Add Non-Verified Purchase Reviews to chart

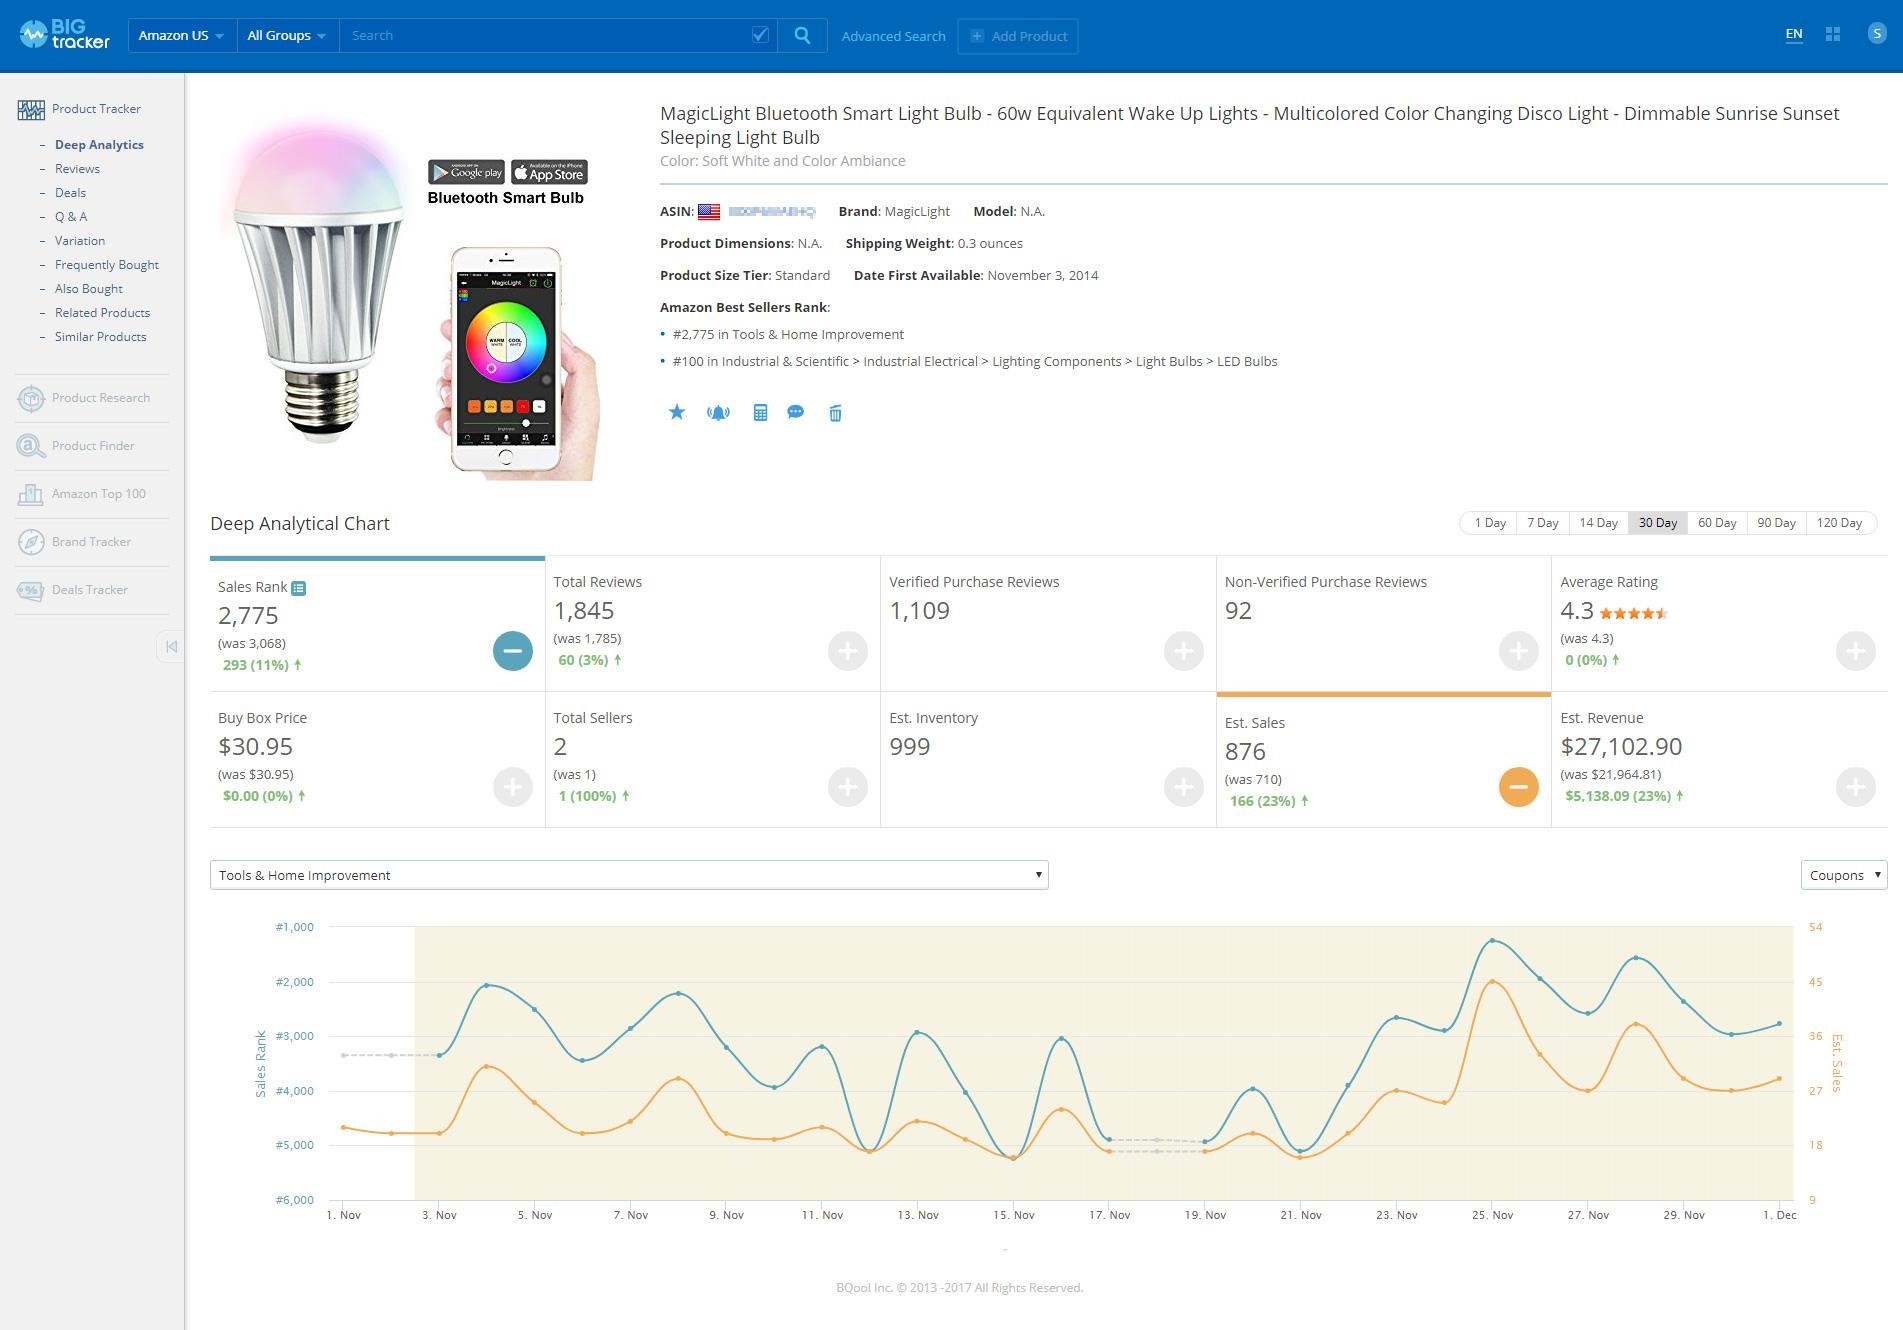point(1519,651)
